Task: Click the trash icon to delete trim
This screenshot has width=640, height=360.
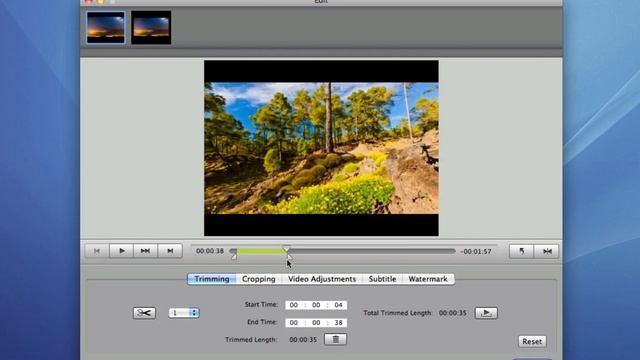Action: point(336,339)
